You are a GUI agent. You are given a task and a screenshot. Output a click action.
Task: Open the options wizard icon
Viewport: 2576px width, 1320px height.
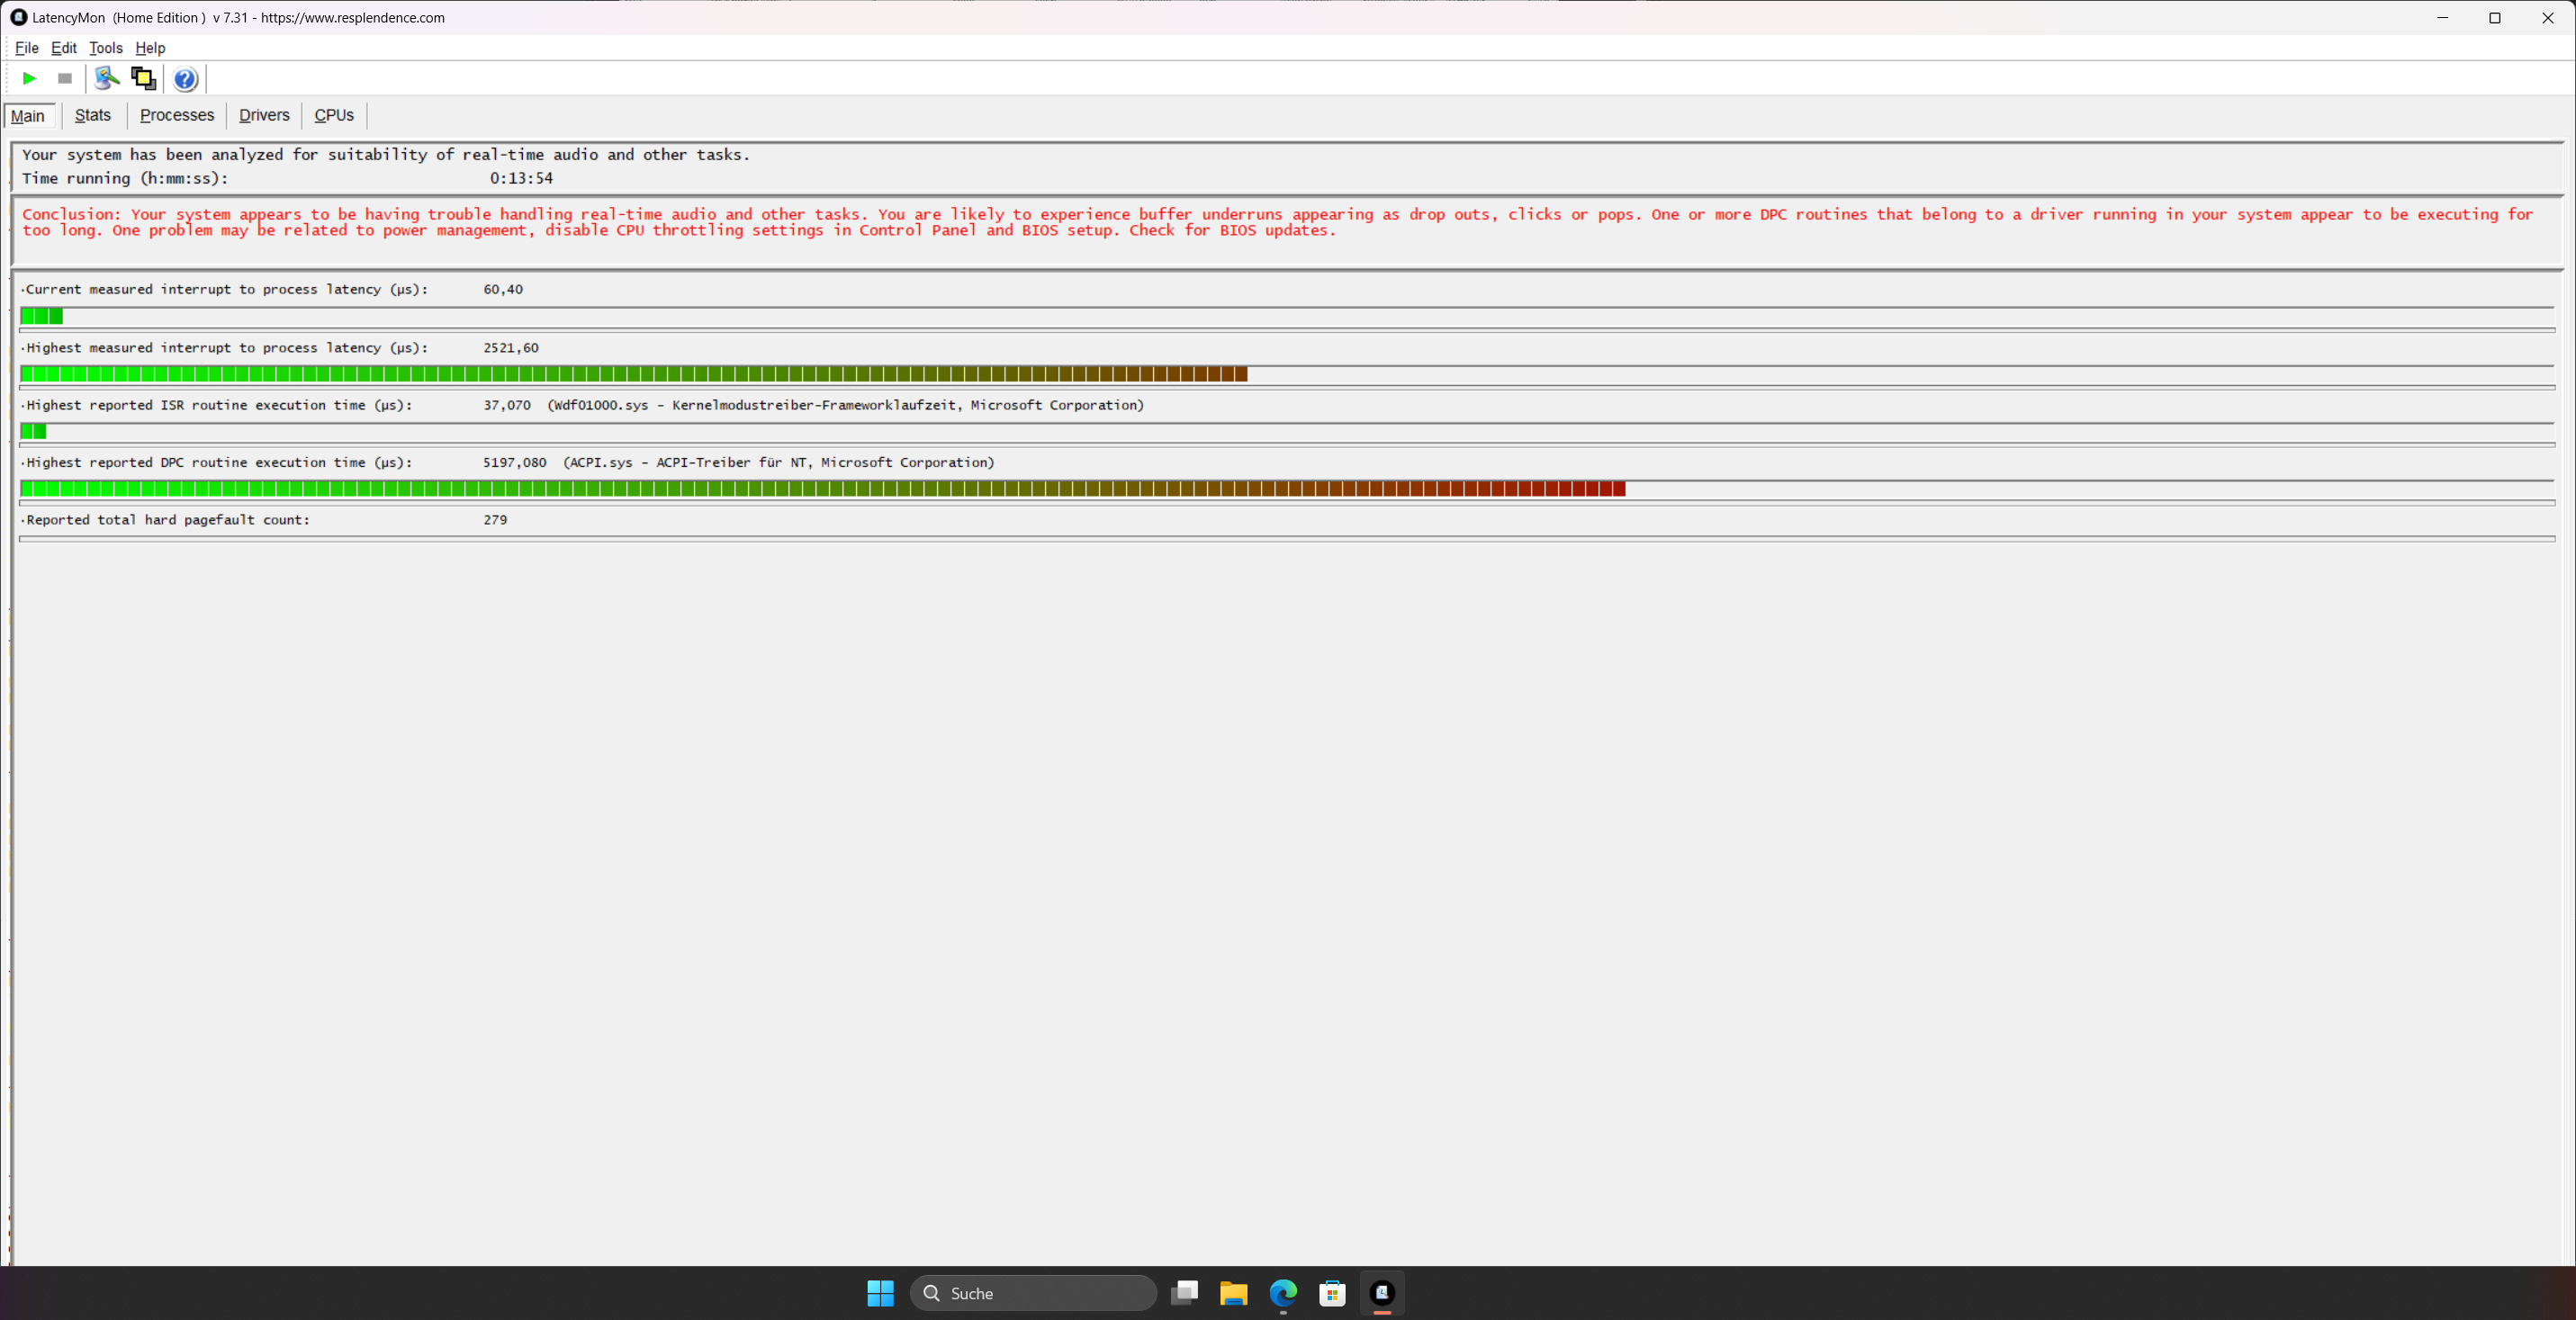pyautogui.click(x=106, y=78)
